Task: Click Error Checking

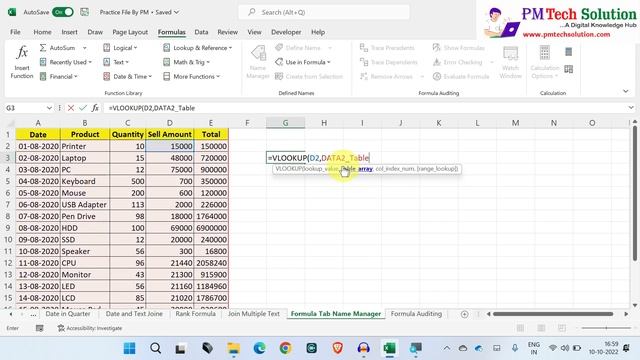Action: (458, 62)
